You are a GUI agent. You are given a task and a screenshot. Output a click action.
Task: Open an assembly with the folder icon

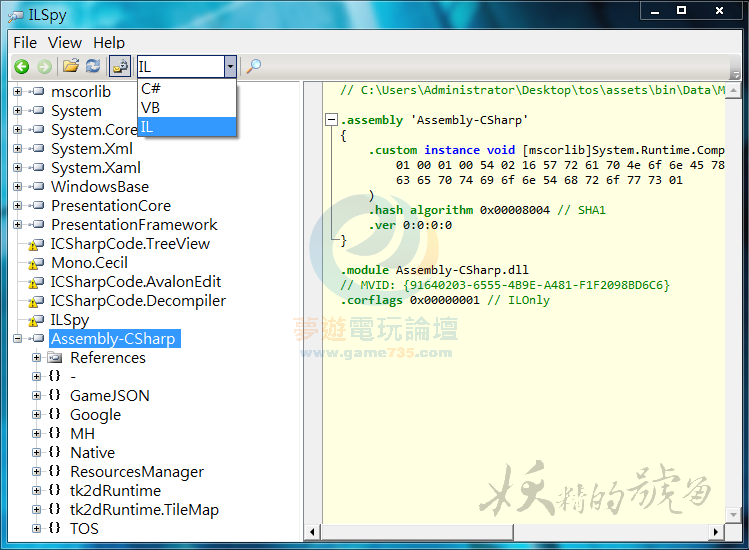click(71, 66)
